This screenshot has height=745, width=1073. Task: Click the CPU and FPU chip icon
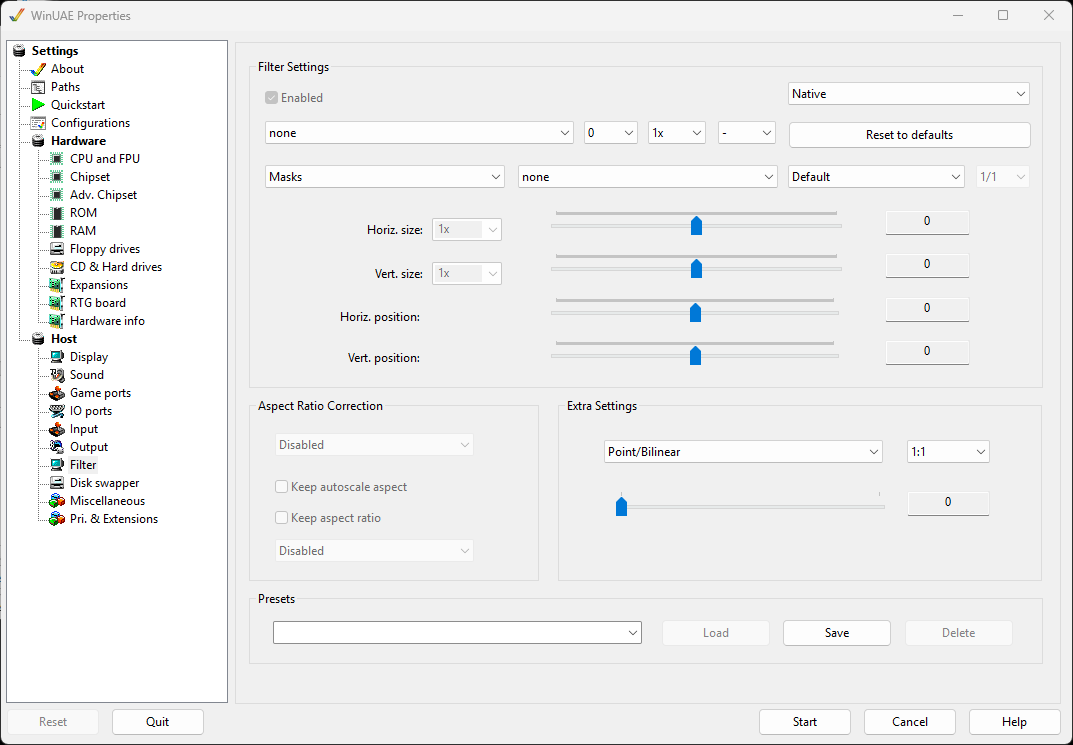pos(57,159)
